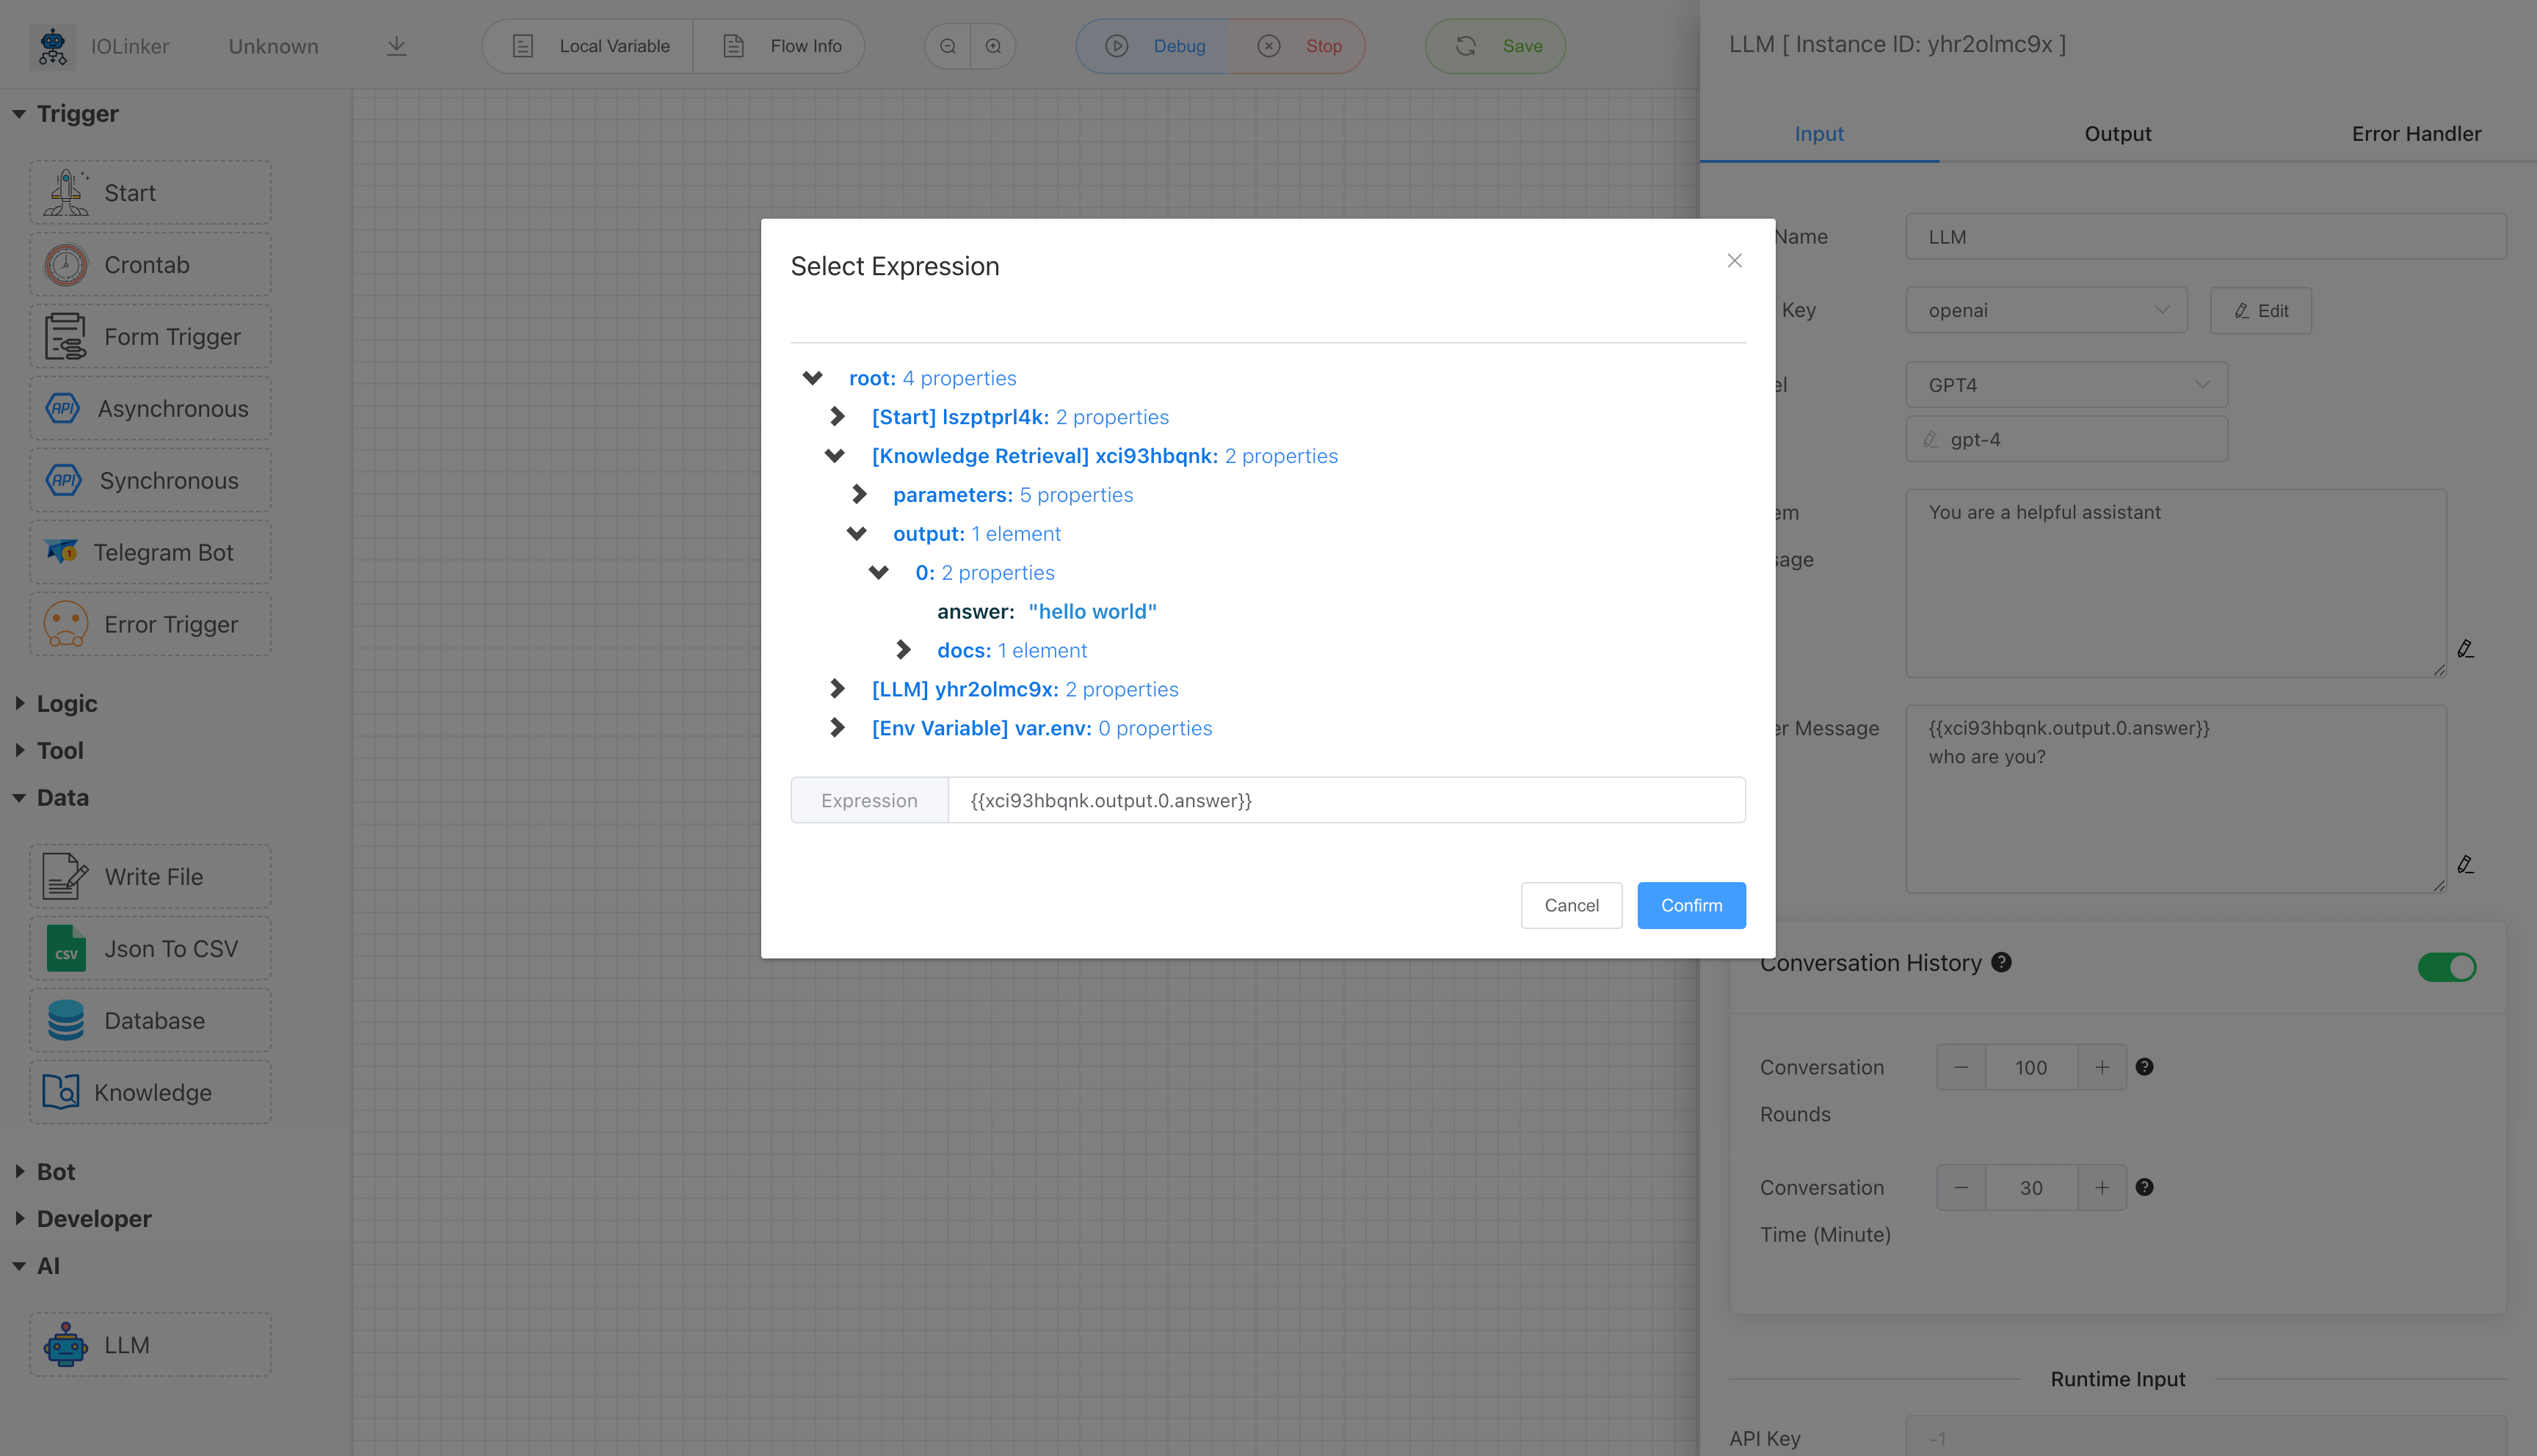Viewport: 2537px width, 1456px height.
Task: Click the zoom out magnifier icon
Action: (x=948, y=46)
